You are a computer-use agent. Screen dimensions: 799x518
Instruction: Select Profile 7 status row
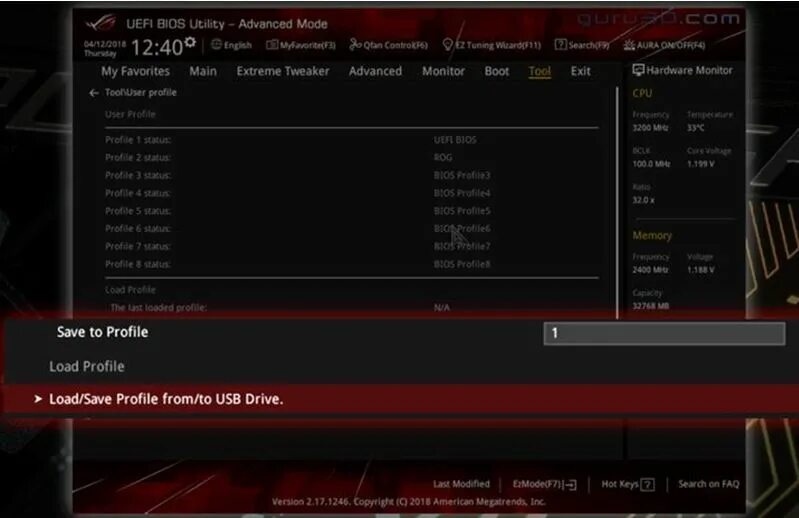(x=352, y=247)
